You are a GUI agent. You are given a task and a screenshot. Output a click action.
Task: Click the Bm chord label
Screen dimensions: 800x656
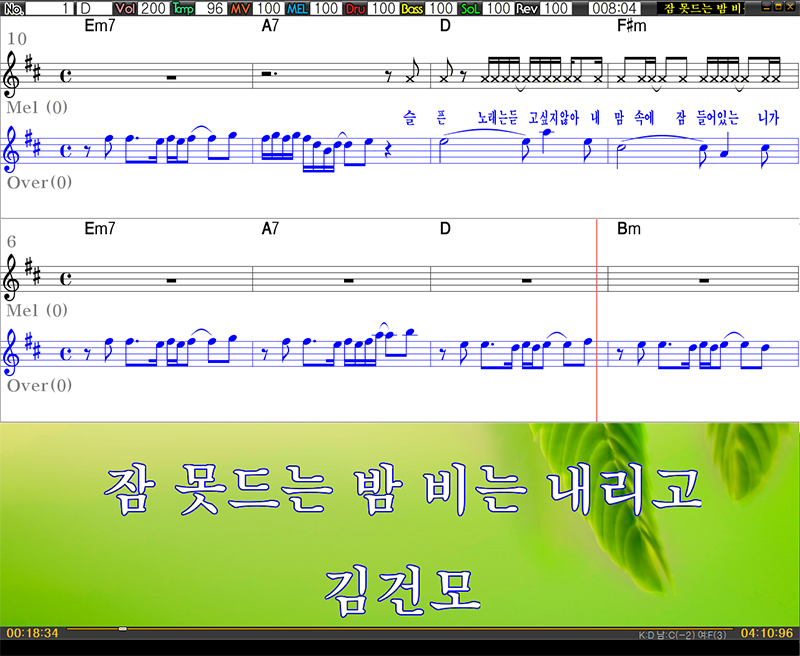click(x=629, y=229)
